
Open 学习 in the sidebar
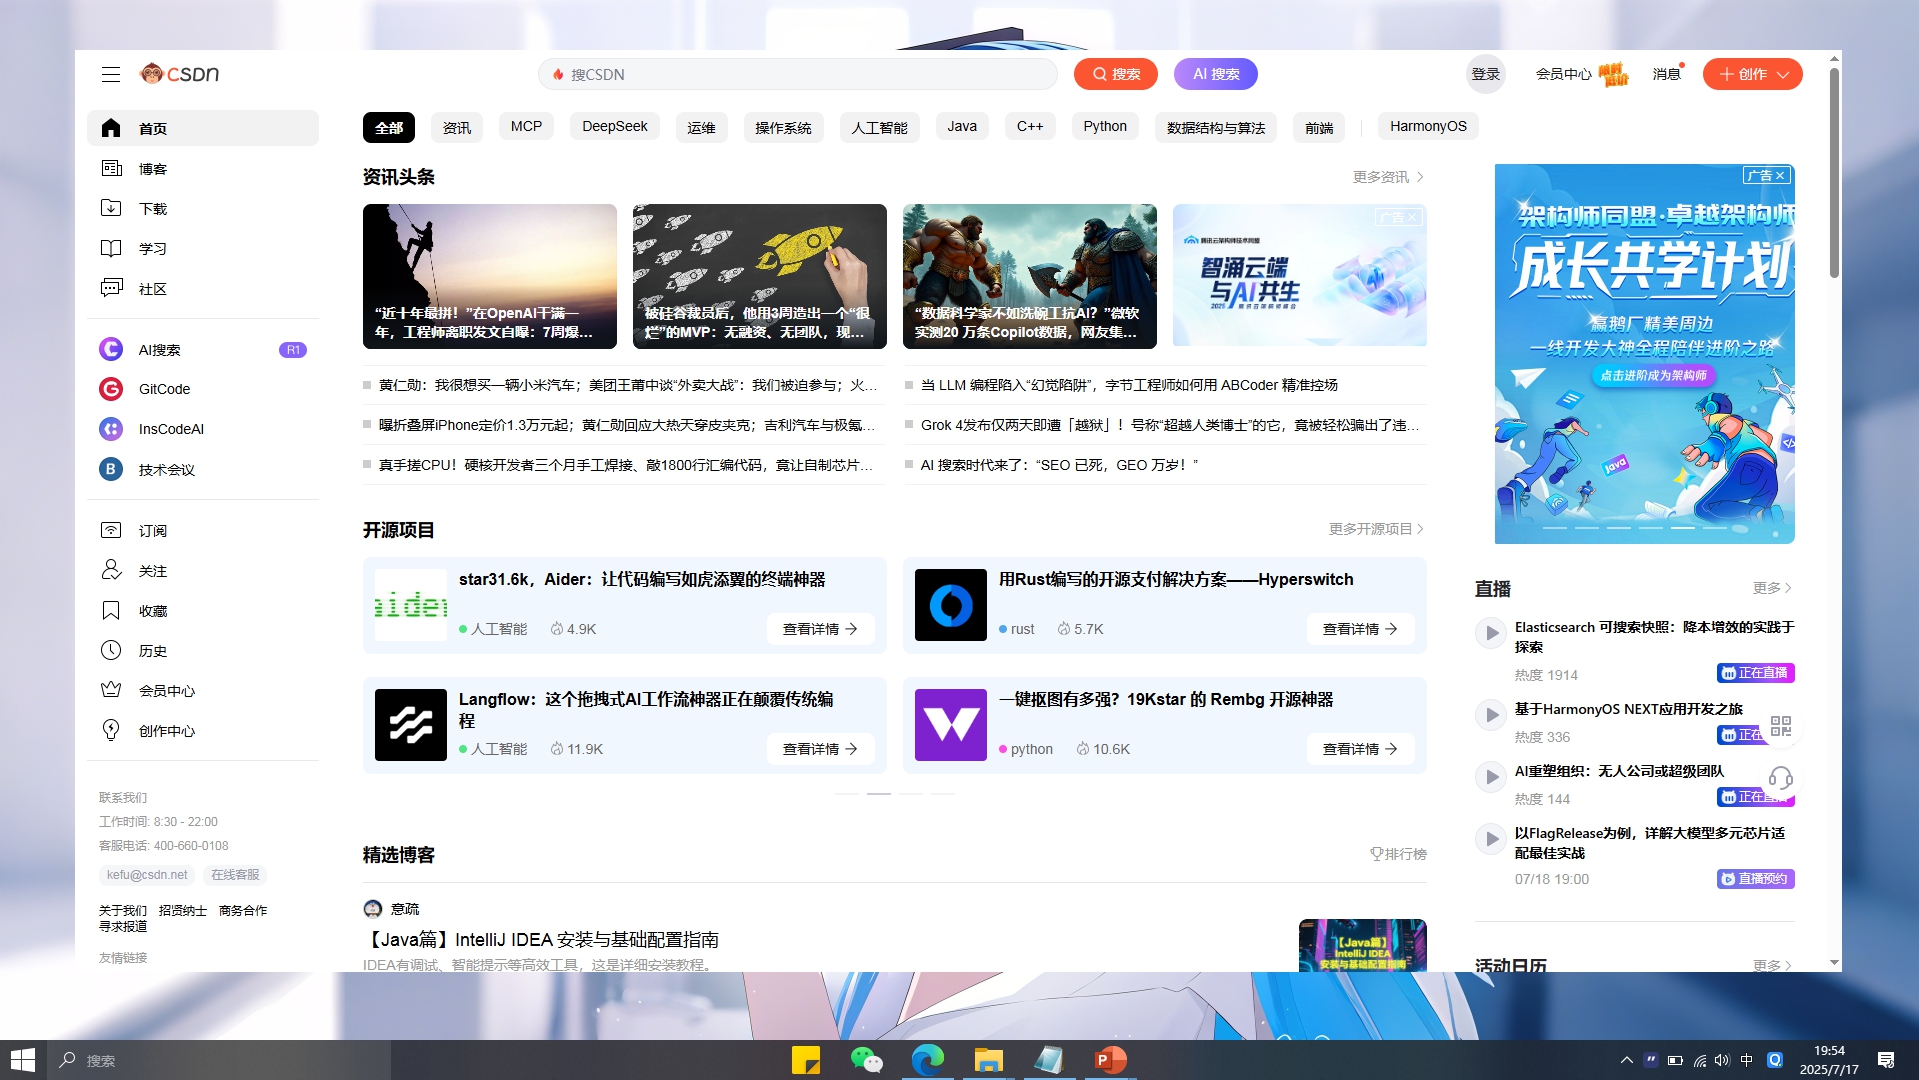click(x=203, y=249)
